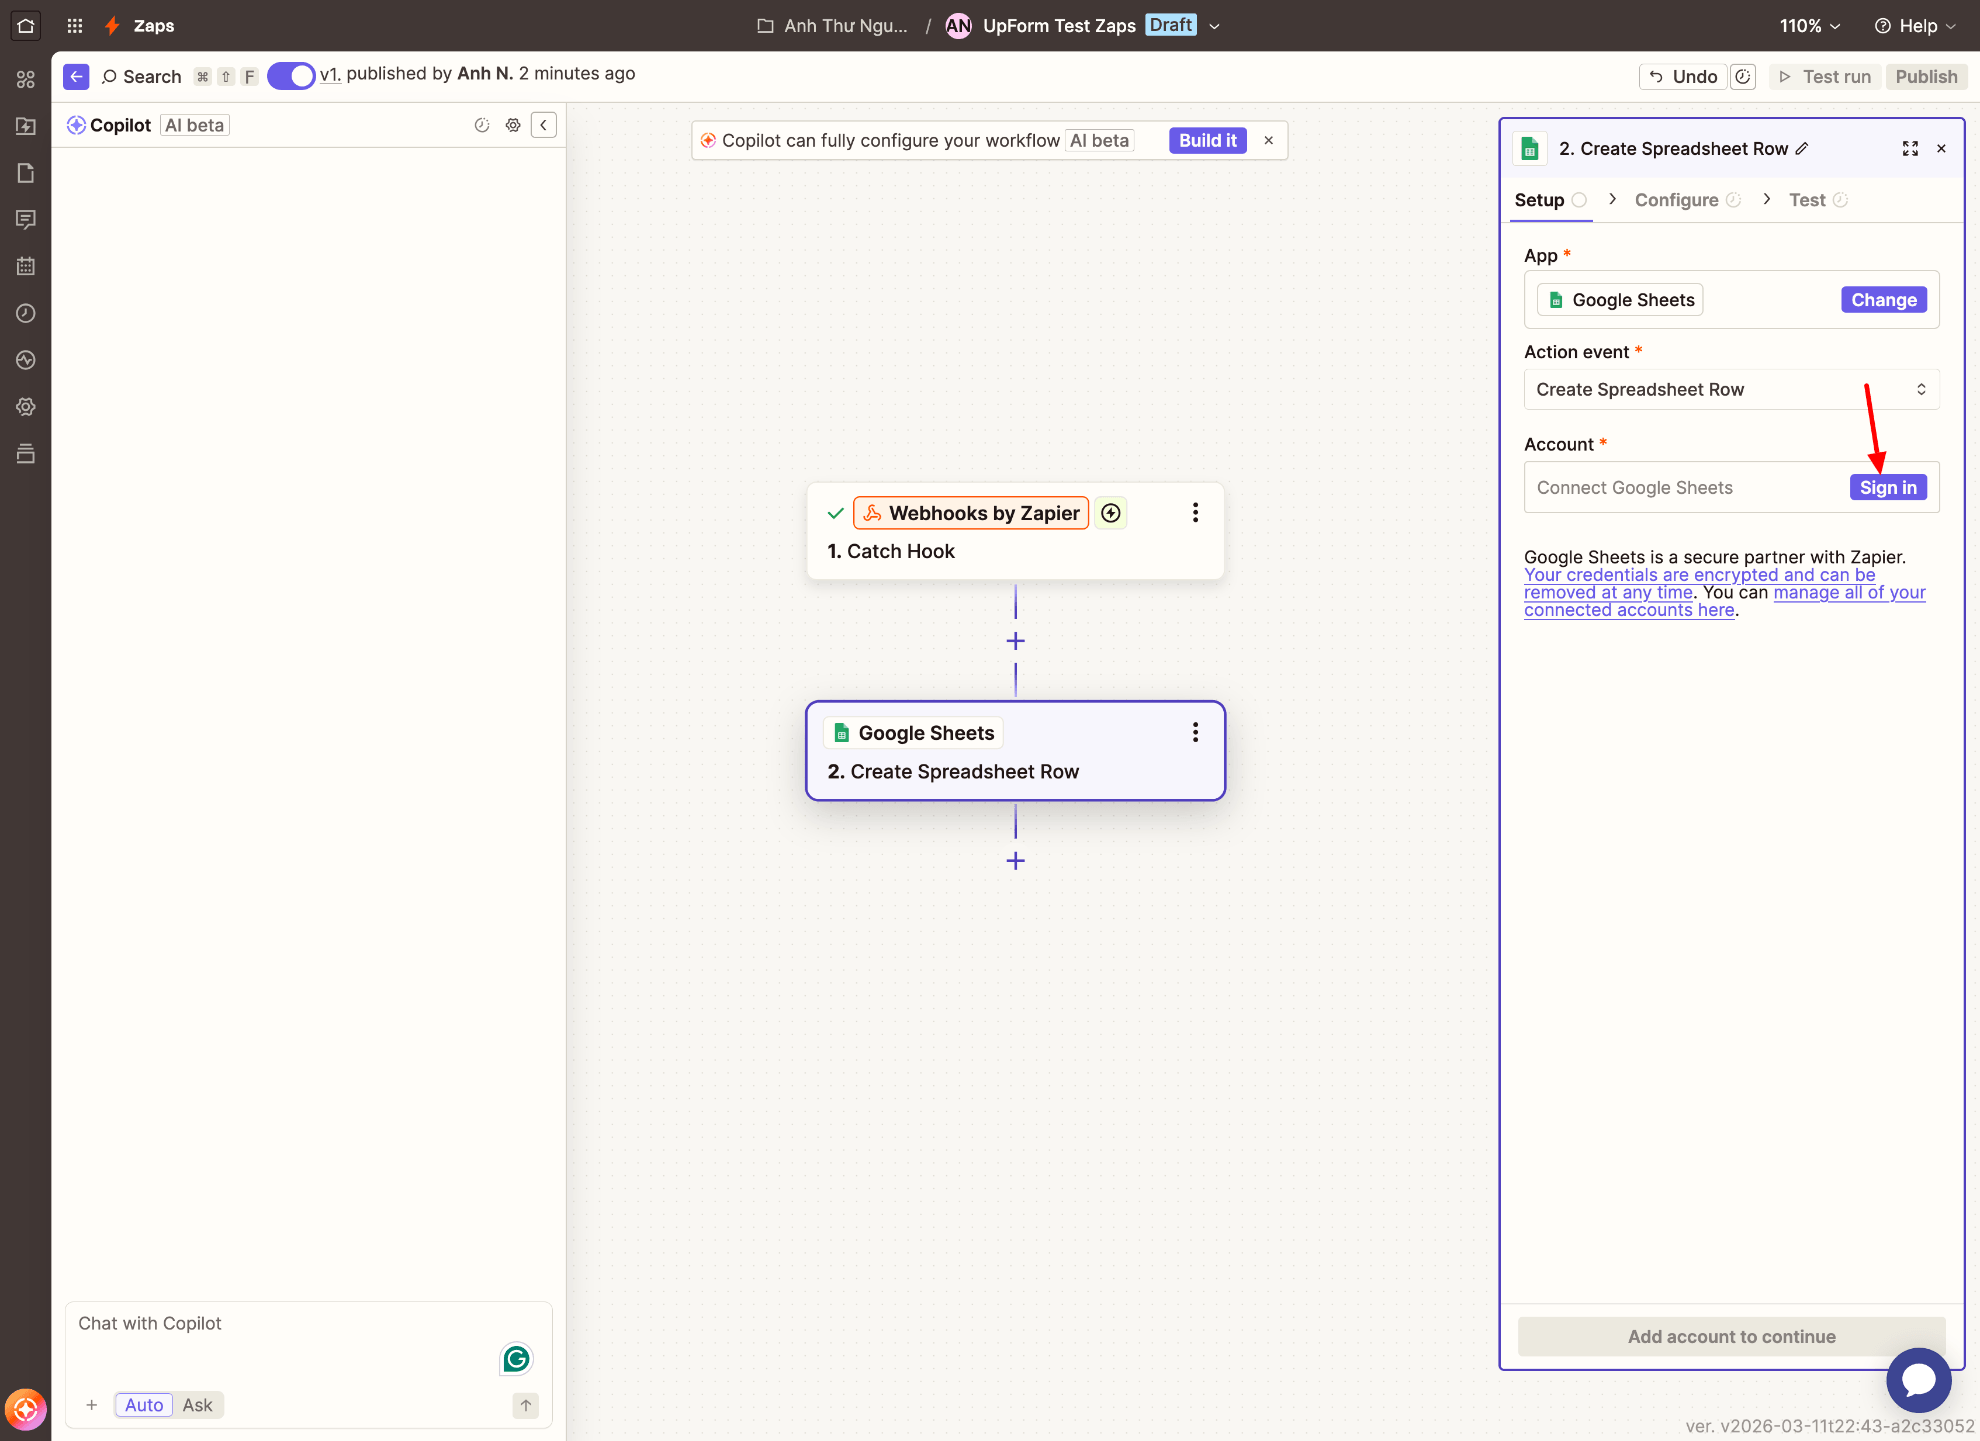This screenshot has width=1980, height=1441.
Task: Select Auto mode in Copilot
Action: click(x=144, y=1405)
